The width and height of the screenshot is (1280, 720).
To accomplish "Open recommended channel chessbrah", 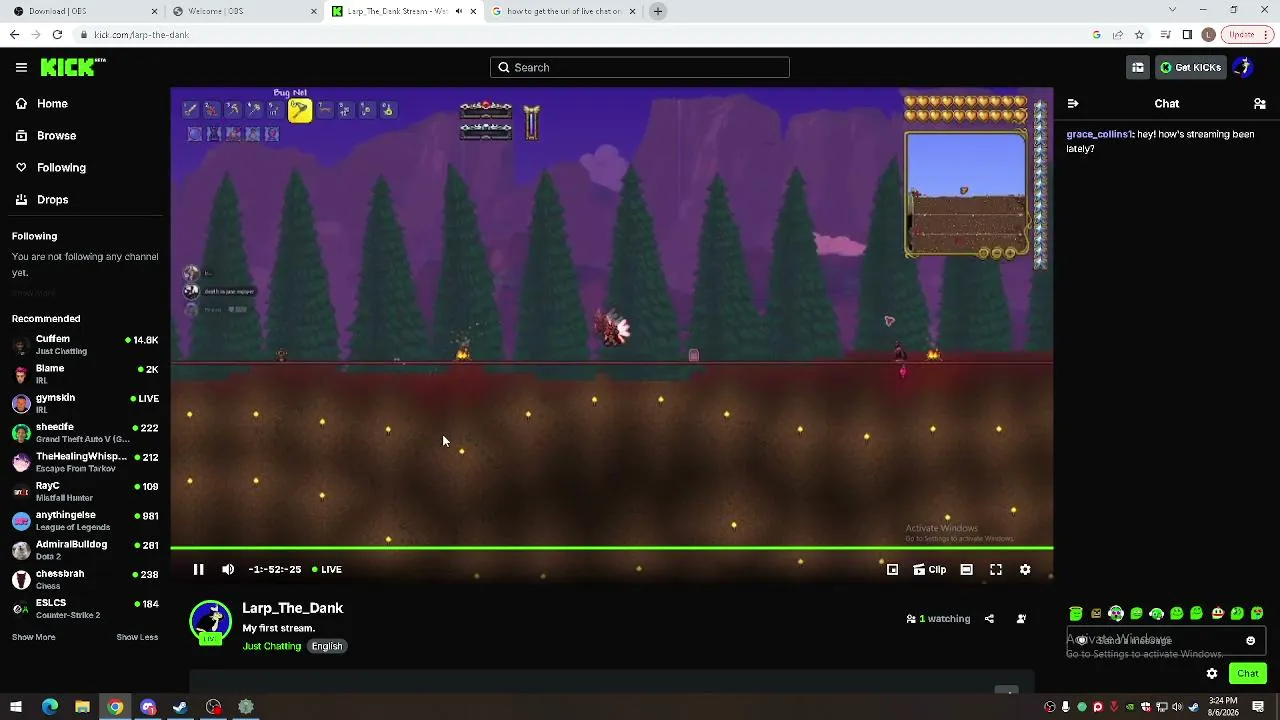I will 85,580.
